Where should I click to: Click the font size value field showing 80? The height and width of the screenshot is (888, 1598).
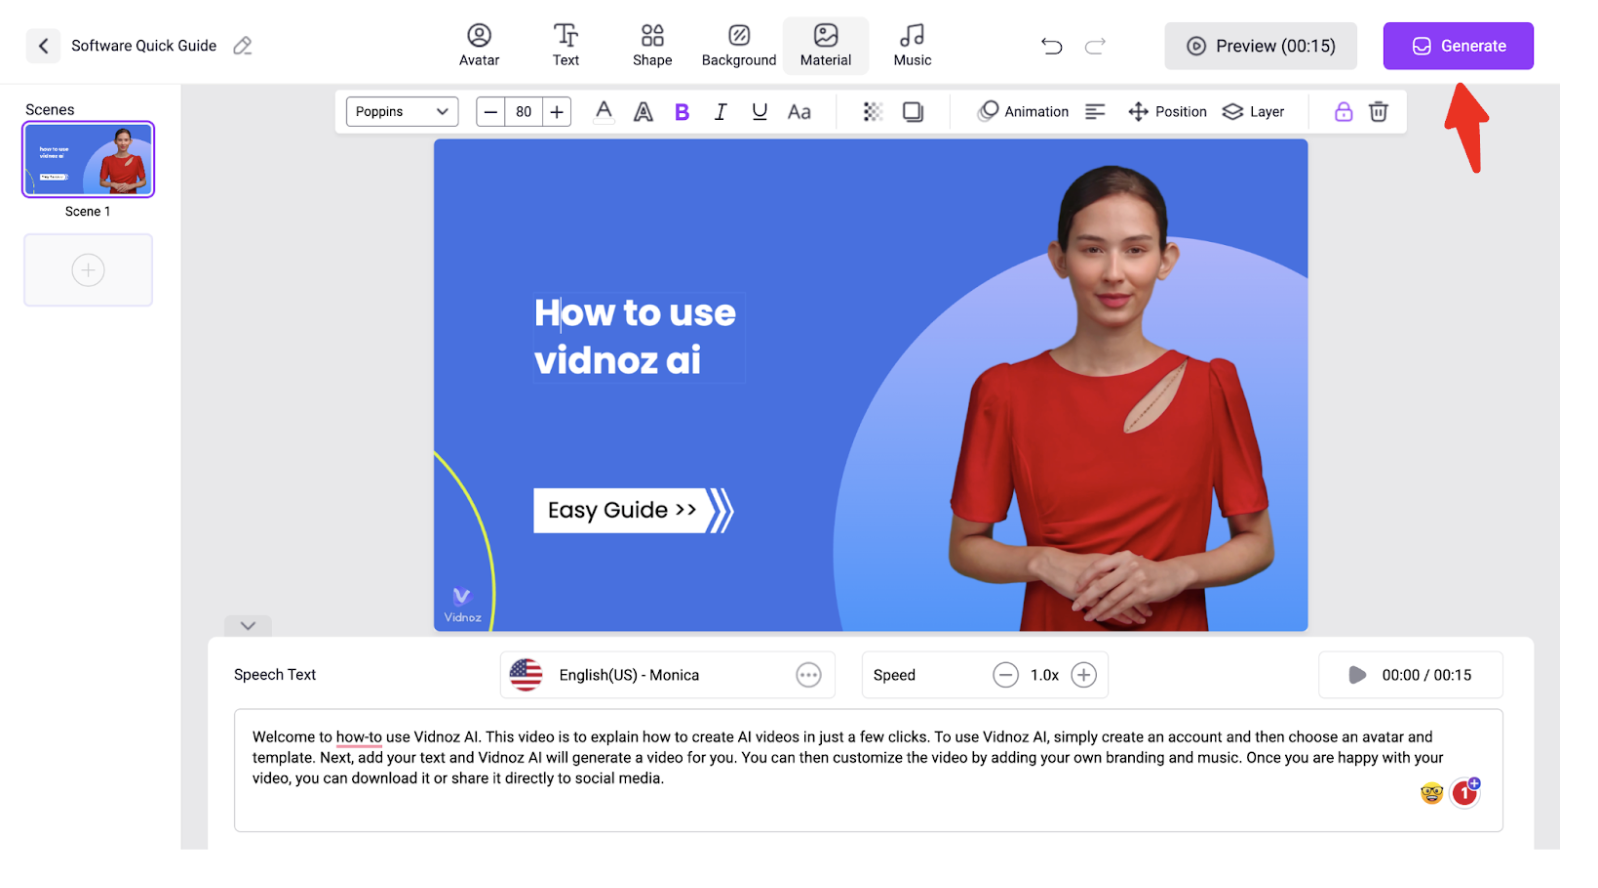[x=524, y=112]
